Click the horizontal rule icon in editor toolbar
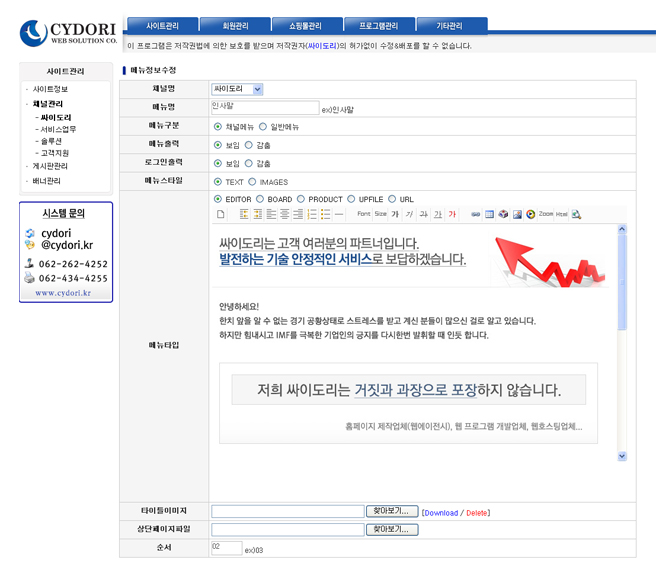 coord(339,215)
